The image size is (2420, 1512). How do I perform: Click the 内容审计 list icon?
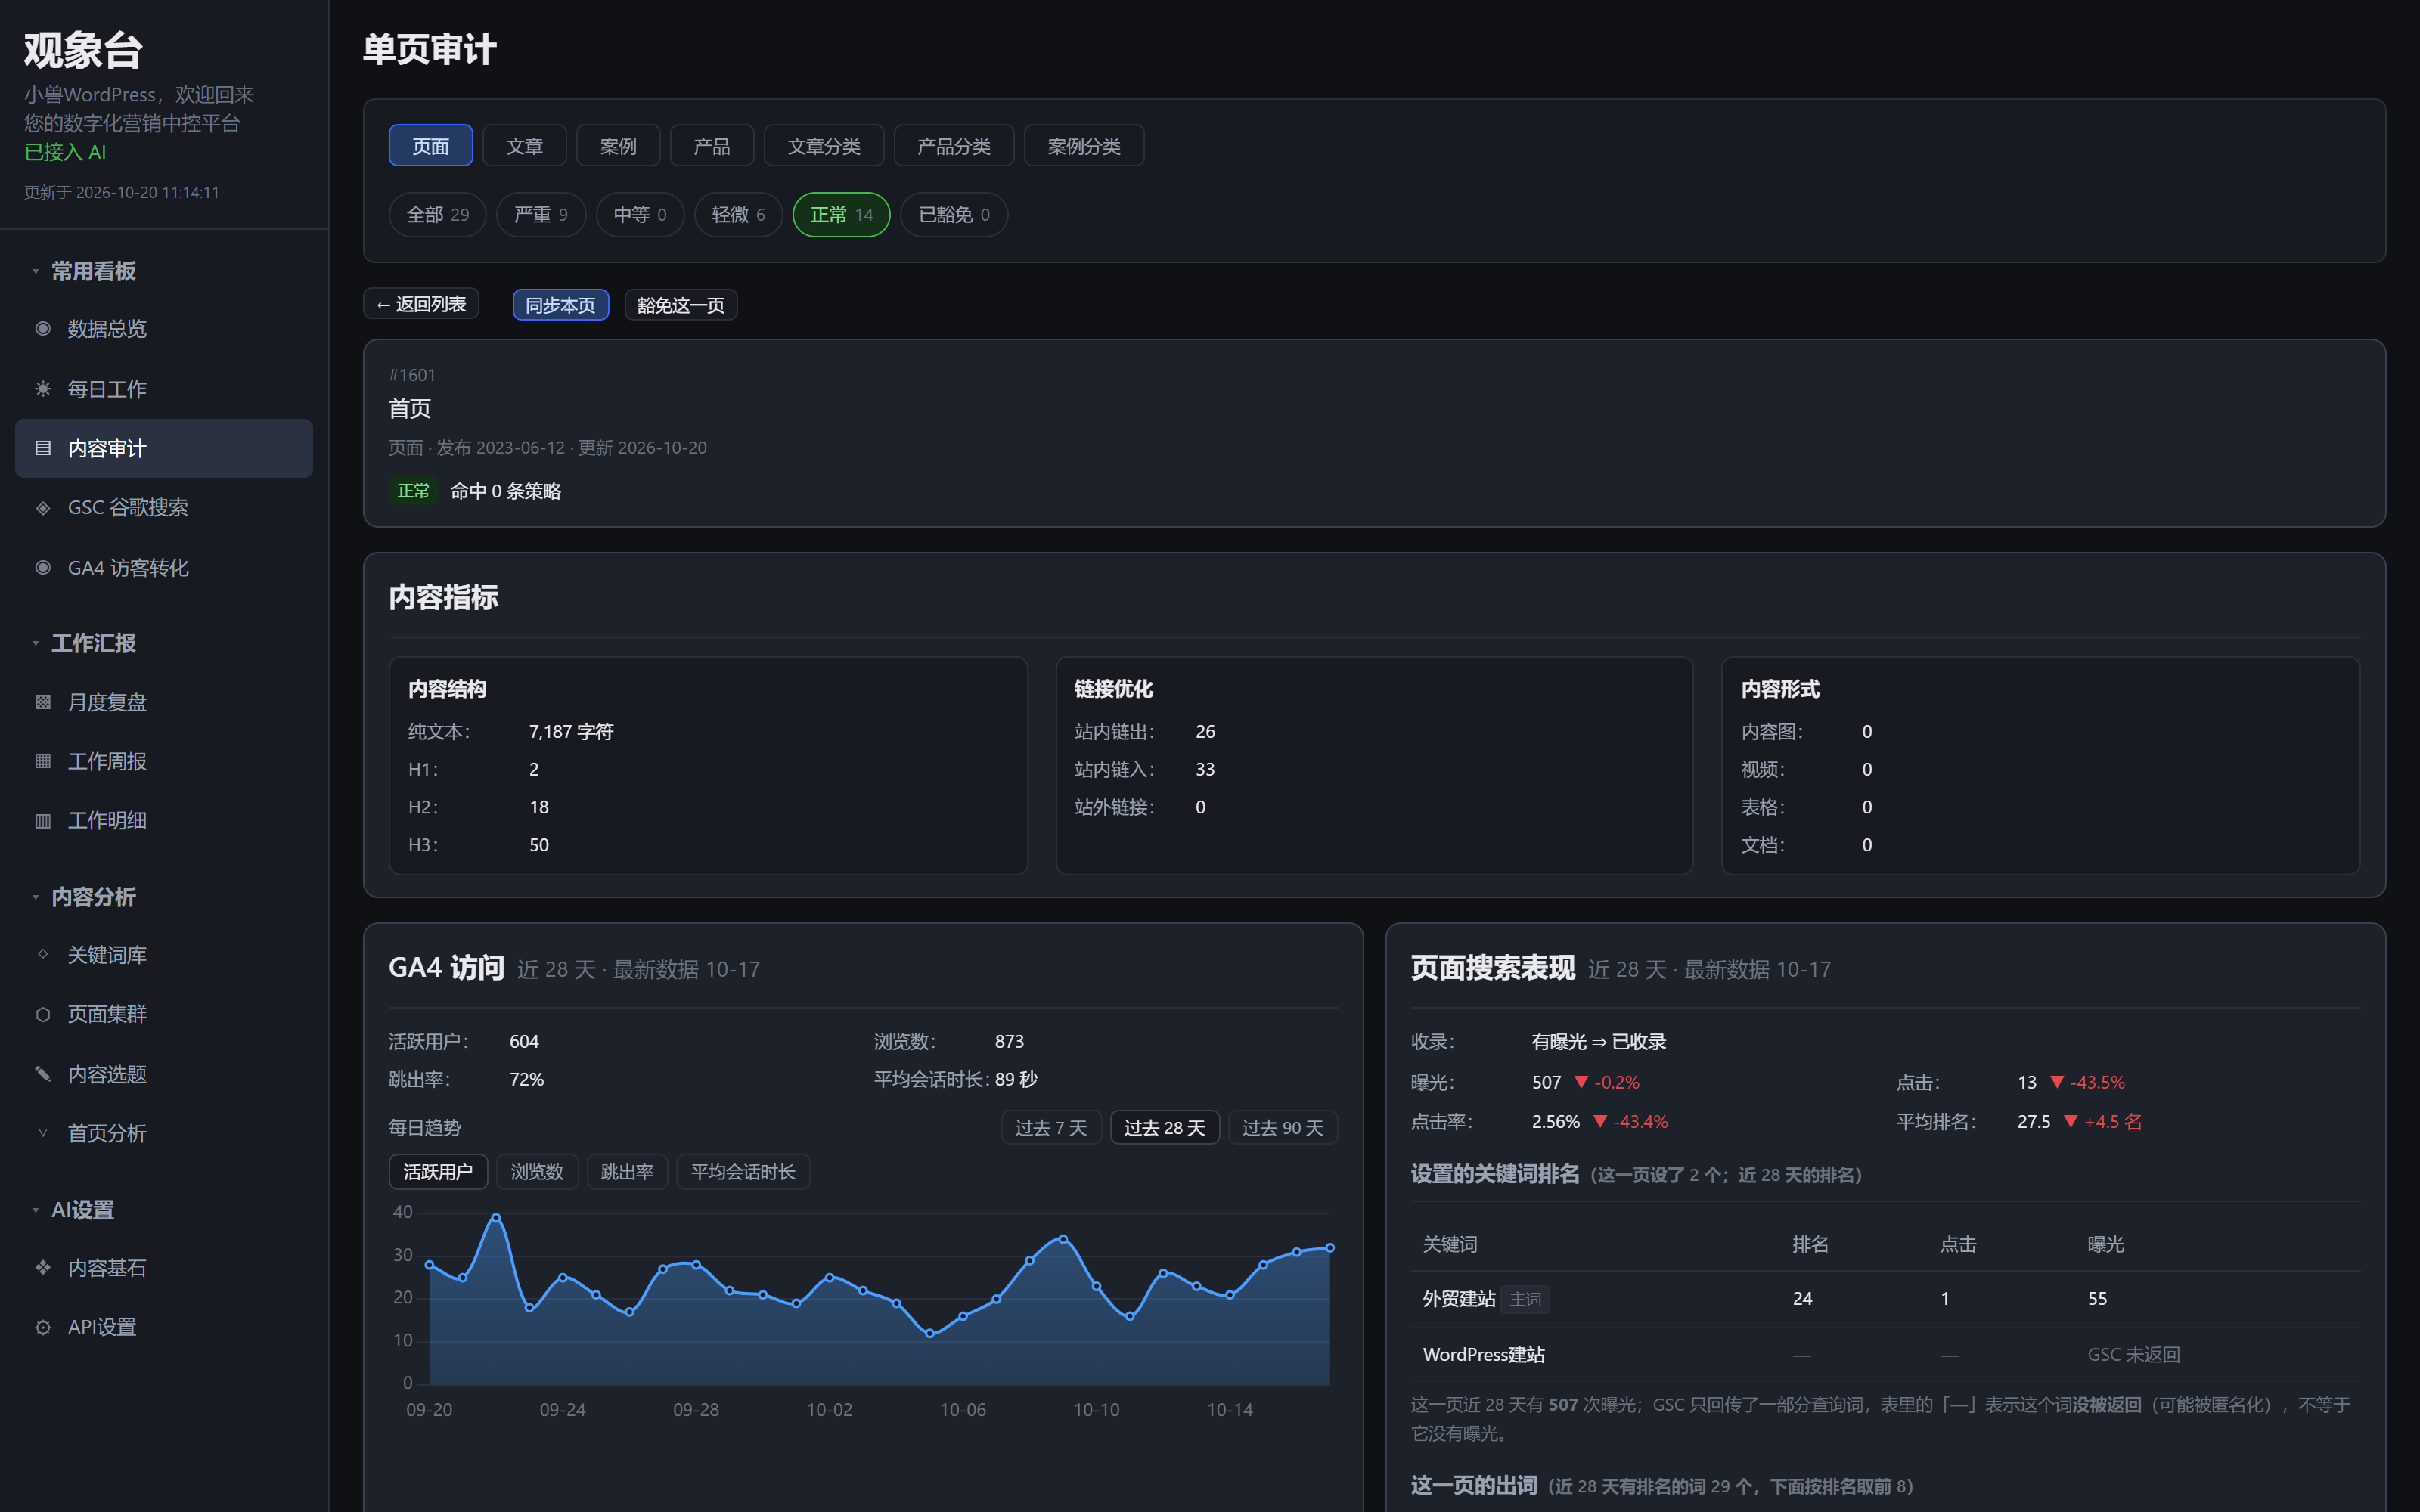[x=43, y=448]
